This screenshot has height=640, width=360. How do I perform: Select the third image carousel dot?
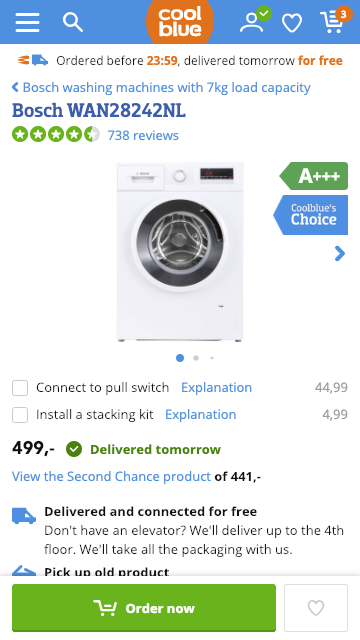pos(212,358)
